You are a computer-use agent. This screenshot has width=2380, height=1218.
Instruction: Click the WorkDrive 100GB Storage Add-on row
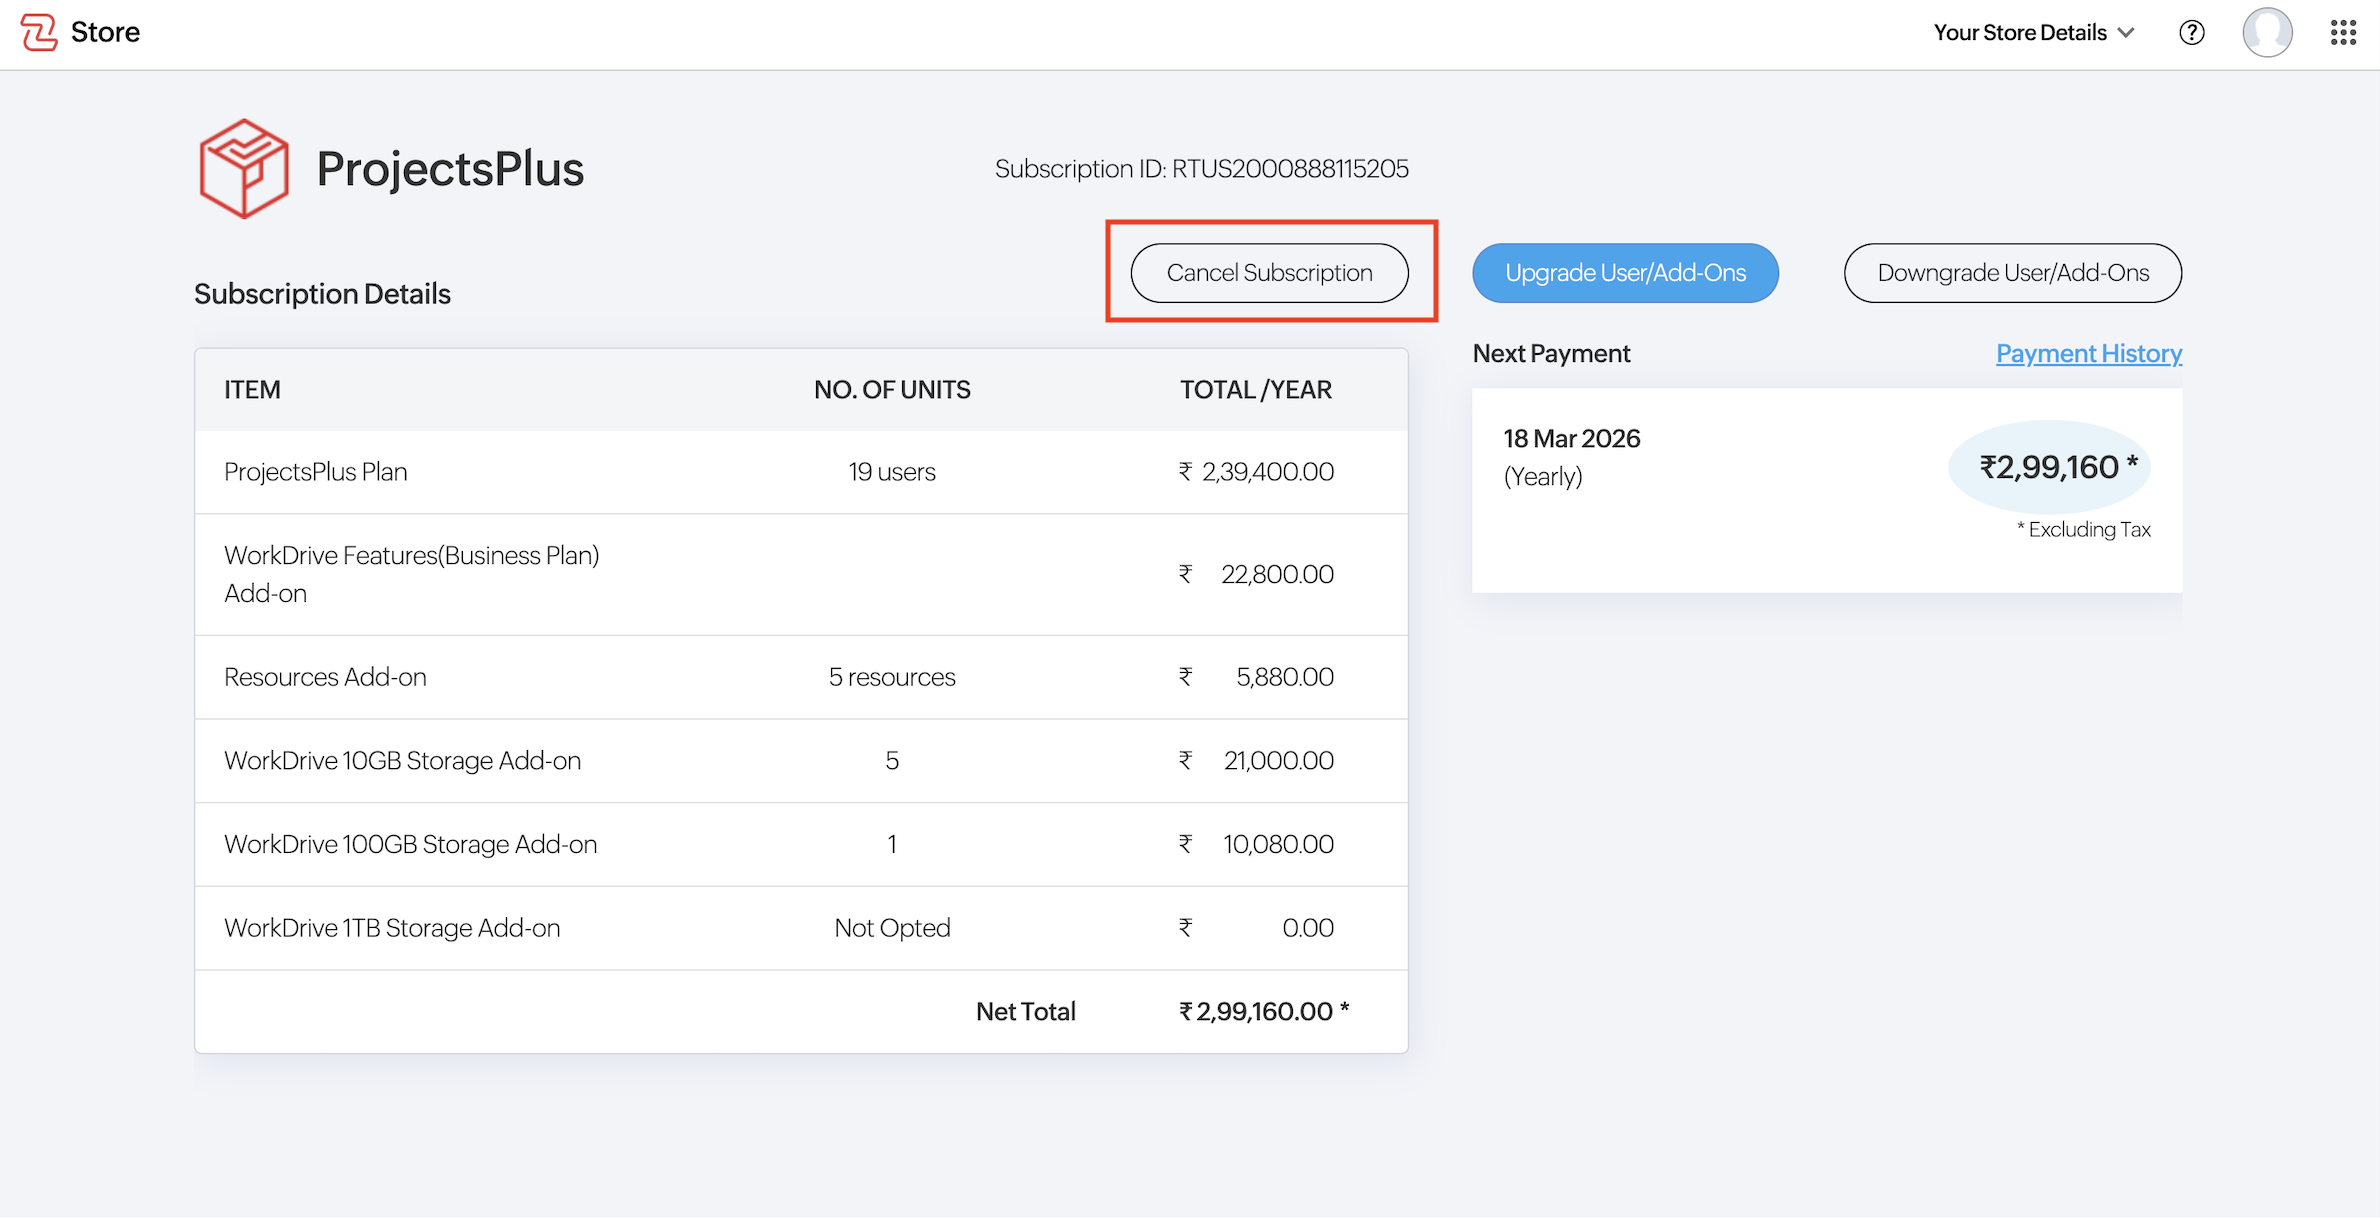point(800,845)
